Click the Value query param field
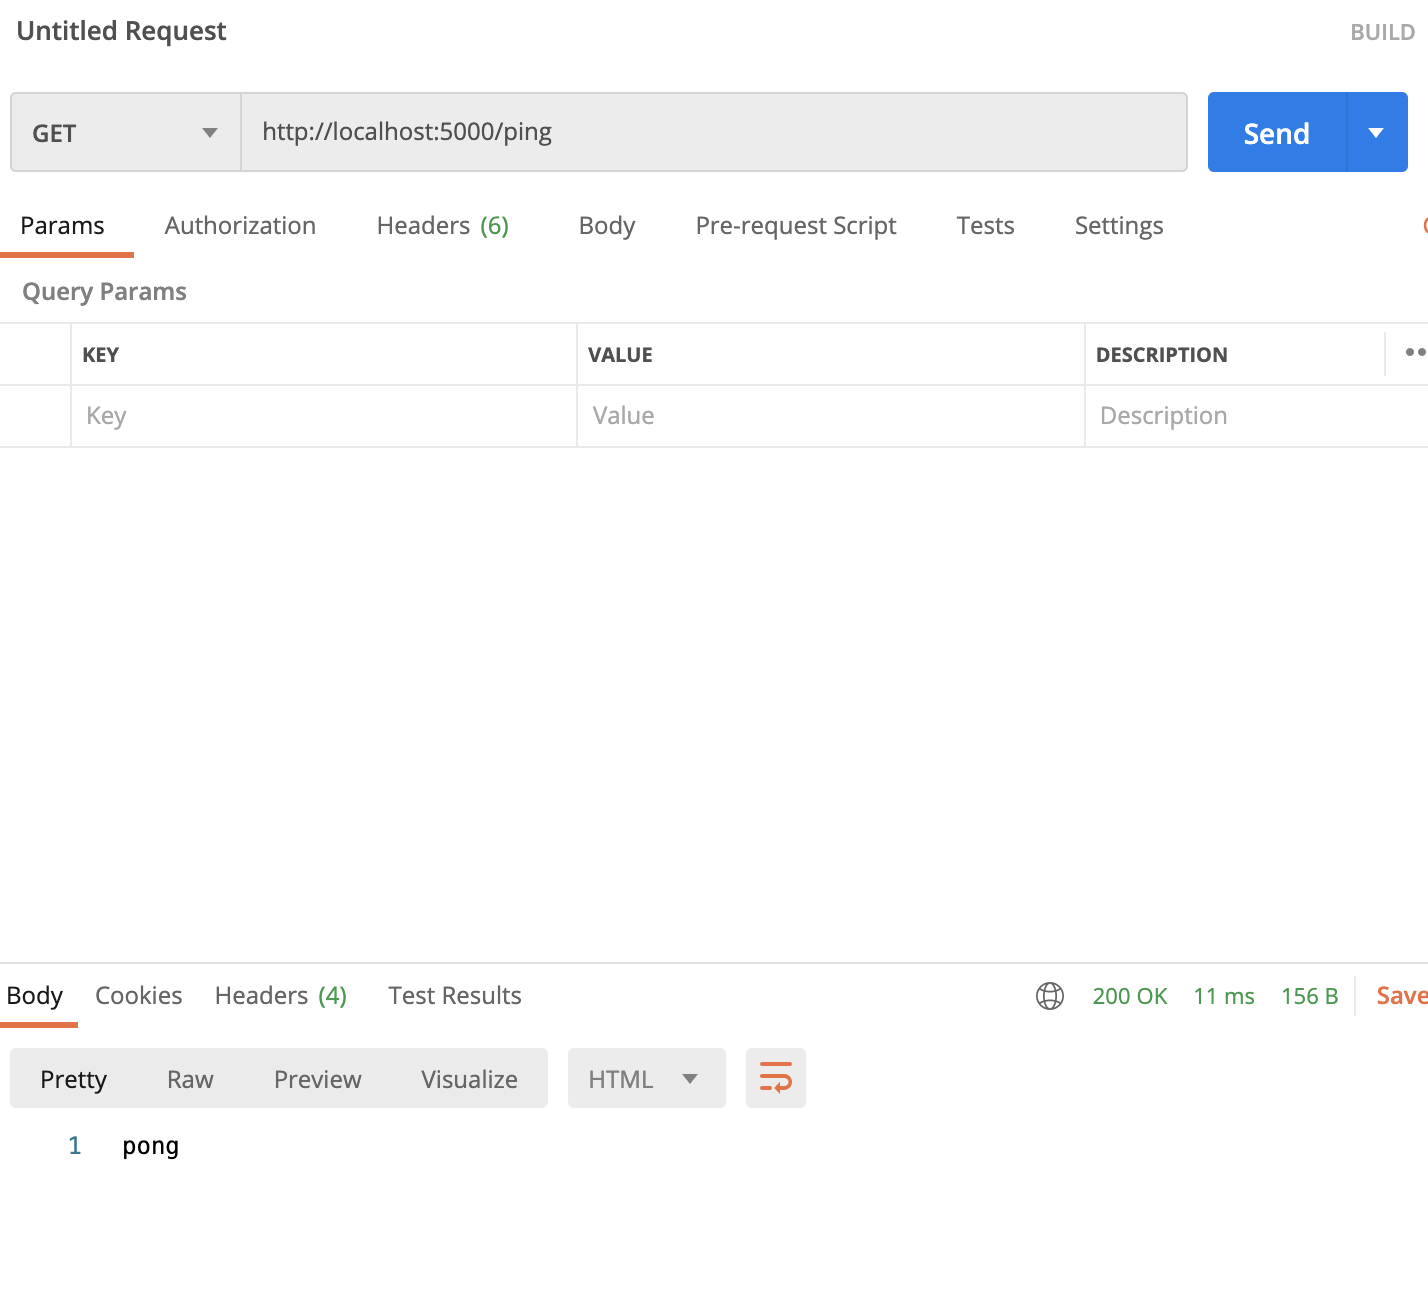 pyautogui.click(x=831, y=416)
